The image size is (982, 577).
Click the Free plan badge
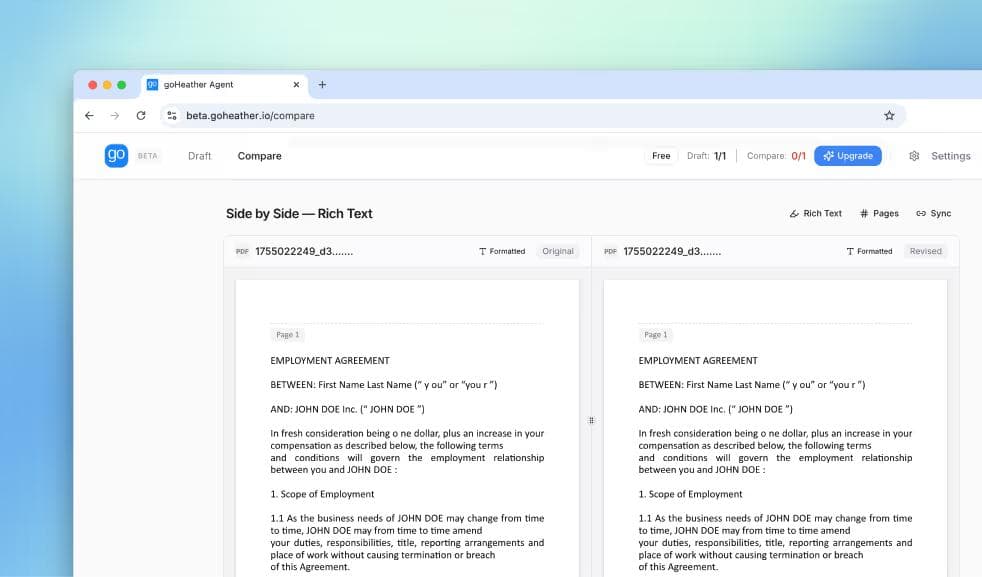[x=661, y=156]
